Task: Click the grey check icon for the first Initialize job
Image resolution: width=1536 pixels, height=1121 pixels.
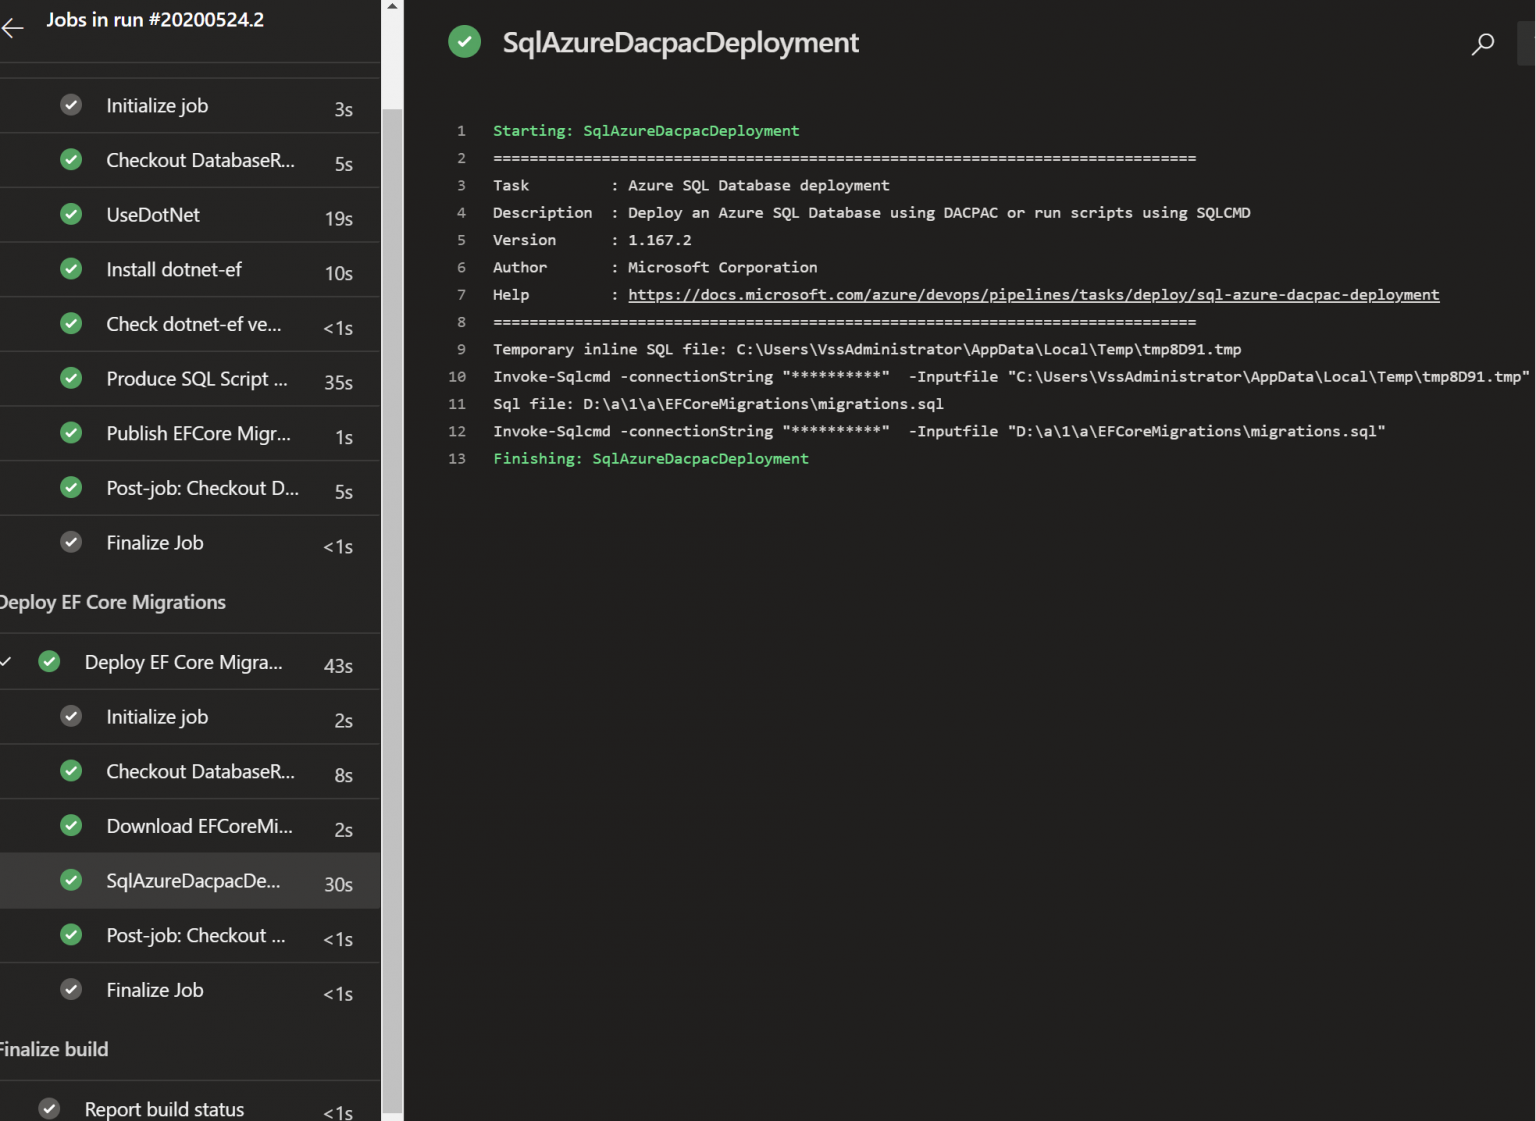Action: point(71,105)
